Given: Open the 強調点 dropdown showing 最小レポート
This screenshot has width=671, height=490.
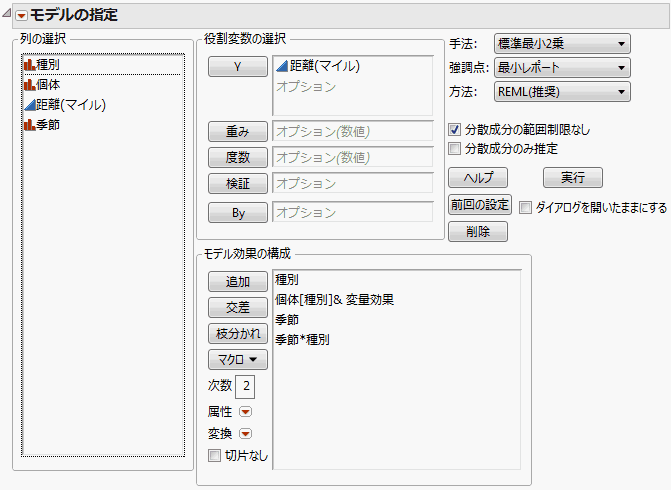Looking at the screenshot, I should [562, 68].
